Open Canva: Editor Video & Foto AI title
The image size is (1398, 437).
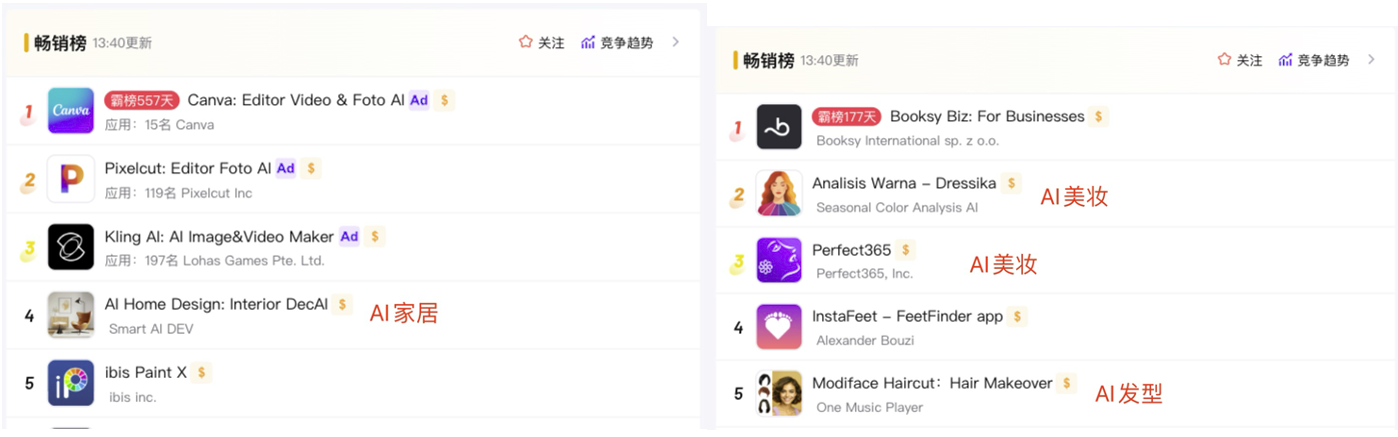click(x=296, y=100)
